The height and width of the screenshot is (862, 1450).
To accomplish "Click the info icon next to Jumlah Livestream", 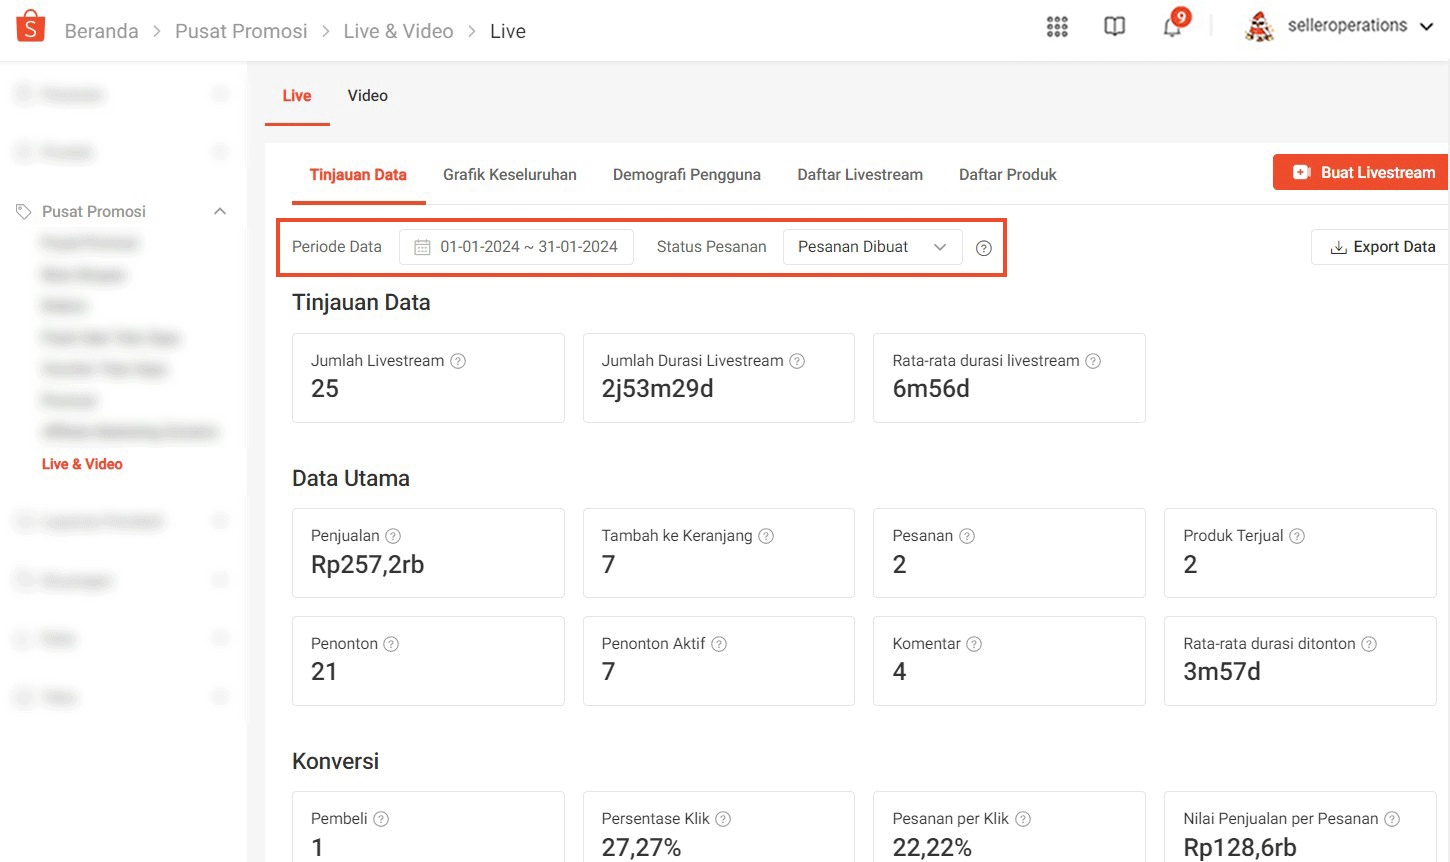I will 458,361.
